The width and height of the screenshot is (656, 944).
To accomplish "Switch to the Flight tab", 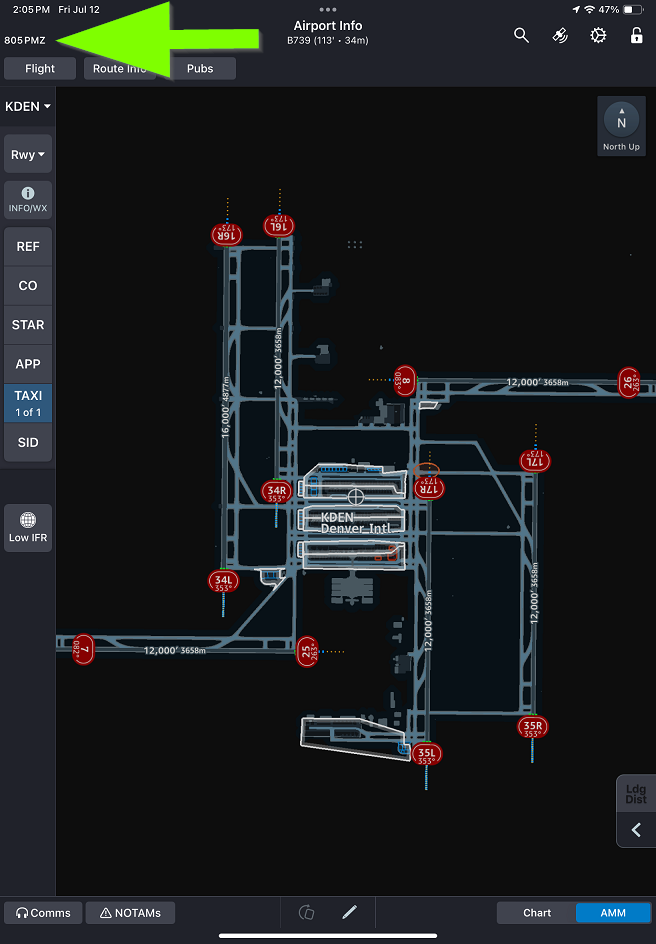I will click(40, 69).
